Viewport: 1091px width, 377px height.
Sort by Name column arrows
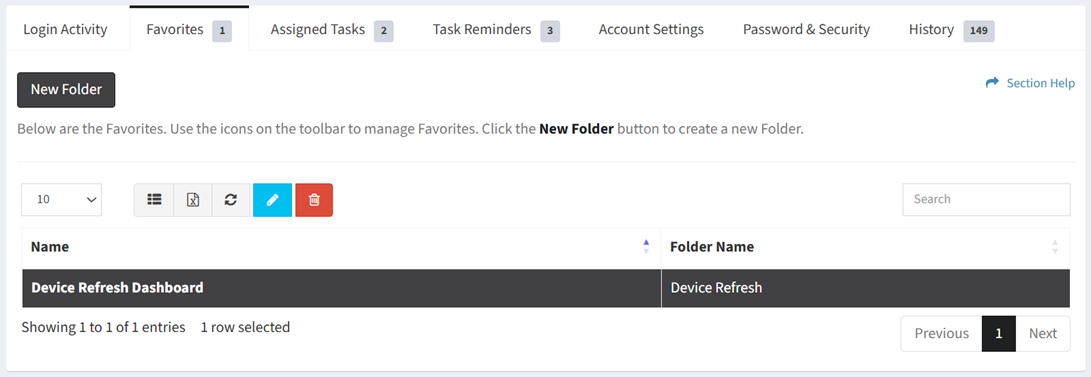click(x=646, y=247)
